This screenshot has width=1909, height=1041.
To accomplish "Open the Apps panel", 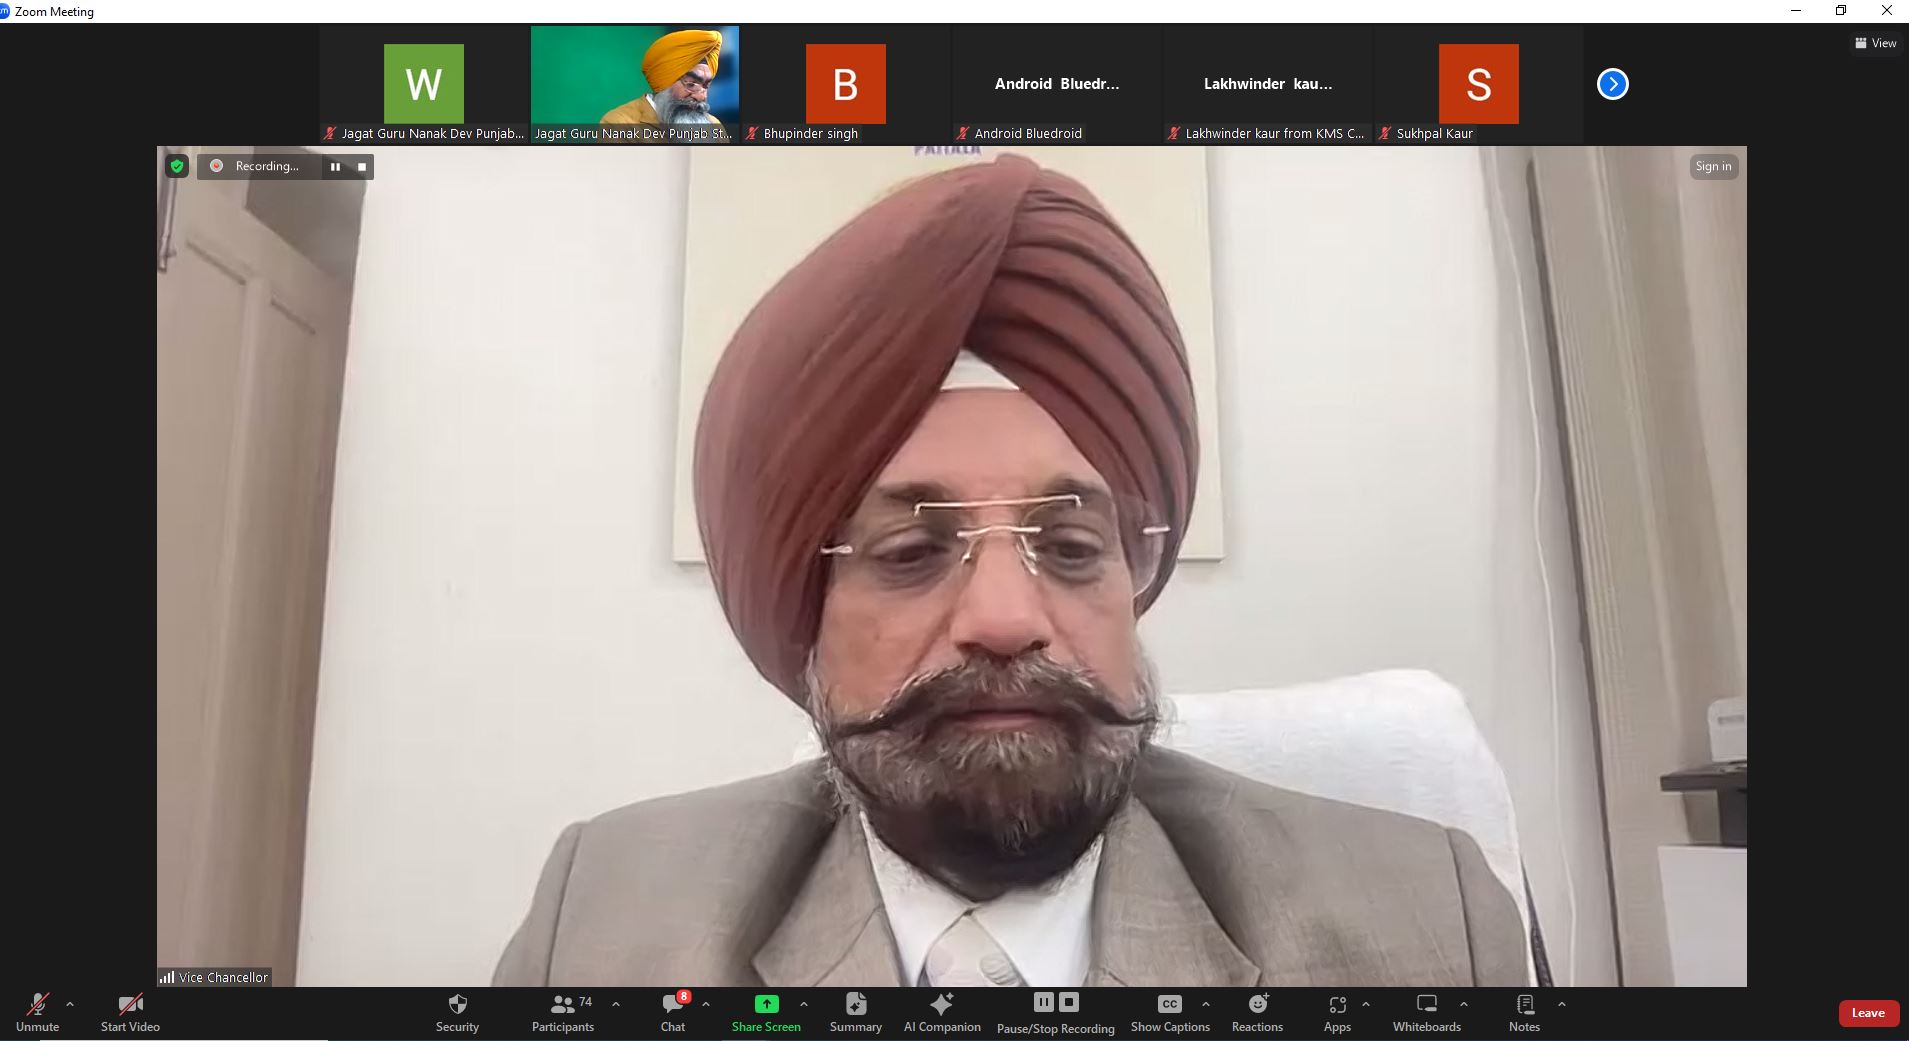I will (x=1337, y=1012).
